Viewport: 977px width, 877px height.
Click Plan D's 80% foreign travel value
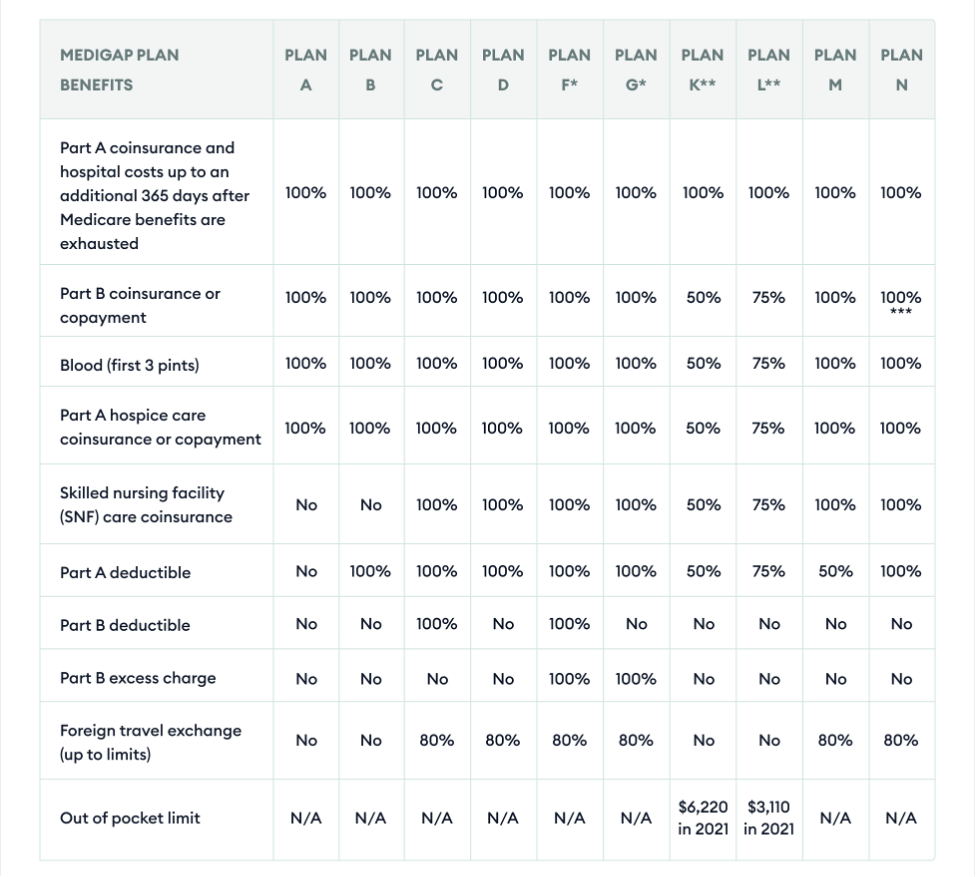[503, 741]
